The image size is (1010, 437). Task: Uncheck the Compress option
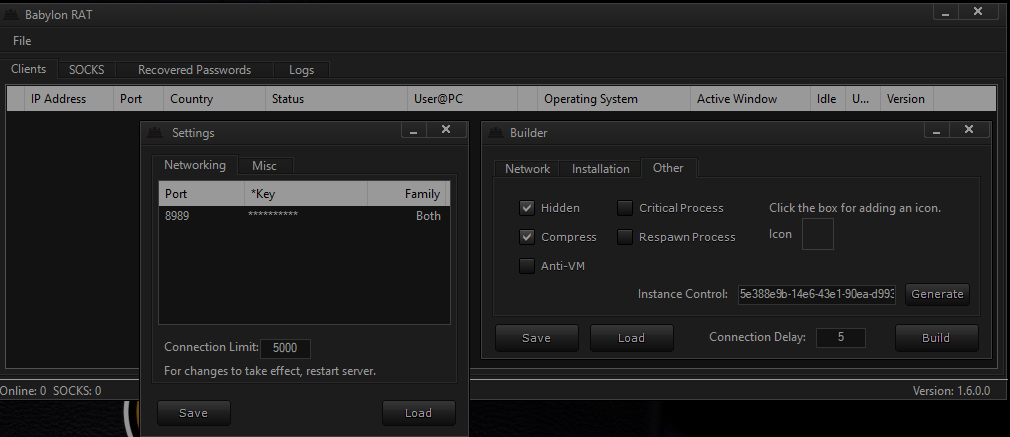tap(527, 237)
